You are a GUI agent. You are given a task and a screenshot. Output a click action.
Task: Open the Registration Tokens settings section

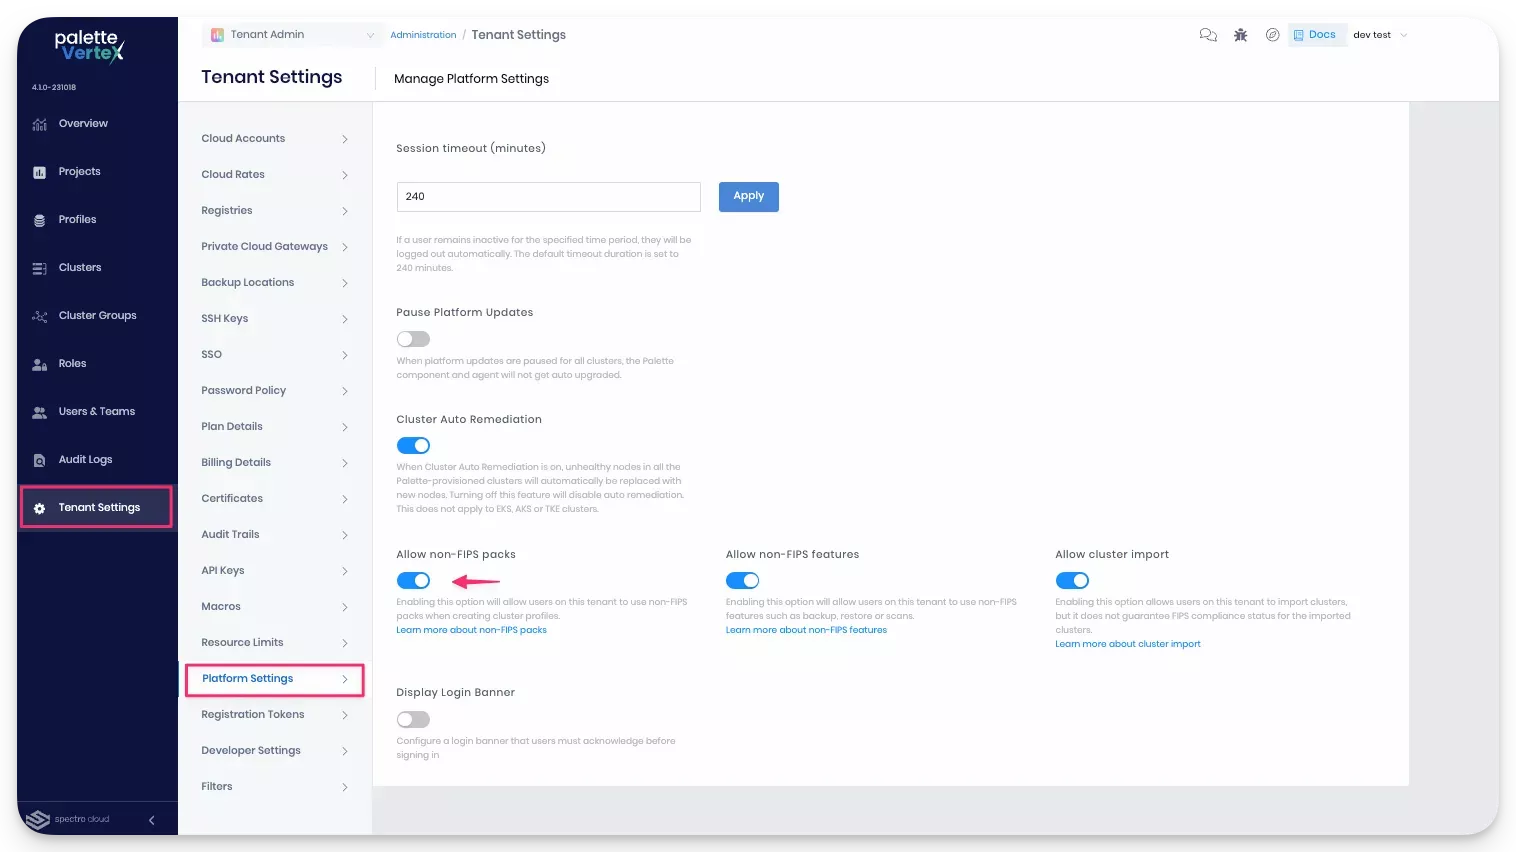253,715
